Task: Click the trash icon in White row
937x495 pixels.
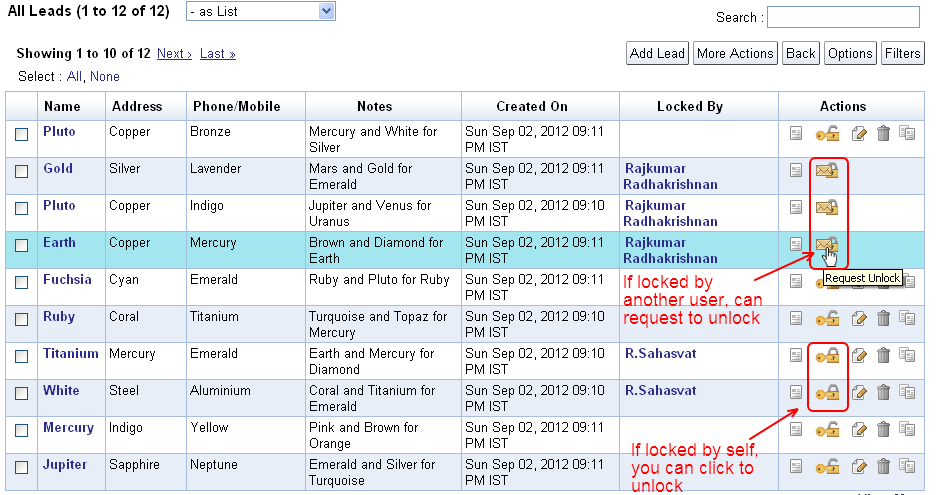Action: [883, 392]
